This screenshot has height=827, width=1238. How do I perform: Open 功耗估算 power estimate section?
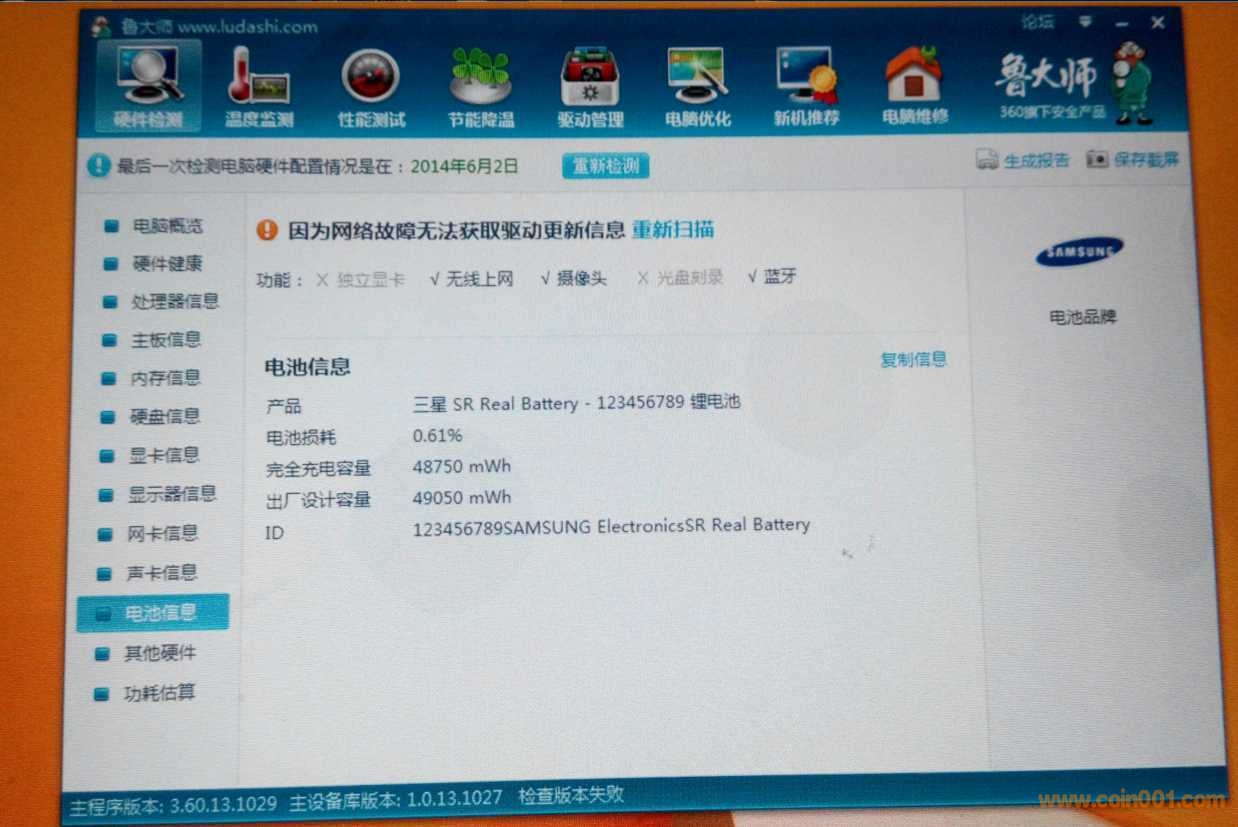[158, 693]
